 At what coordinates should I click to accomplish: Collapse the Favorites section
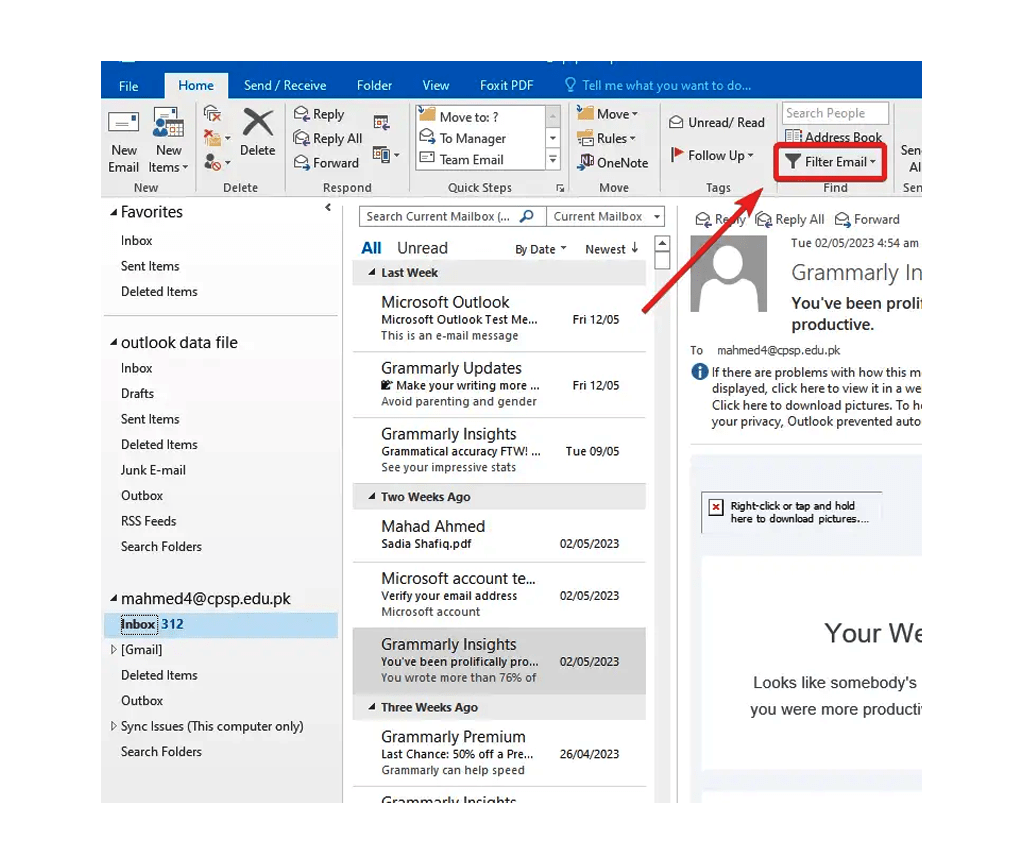tap(114, 212)
